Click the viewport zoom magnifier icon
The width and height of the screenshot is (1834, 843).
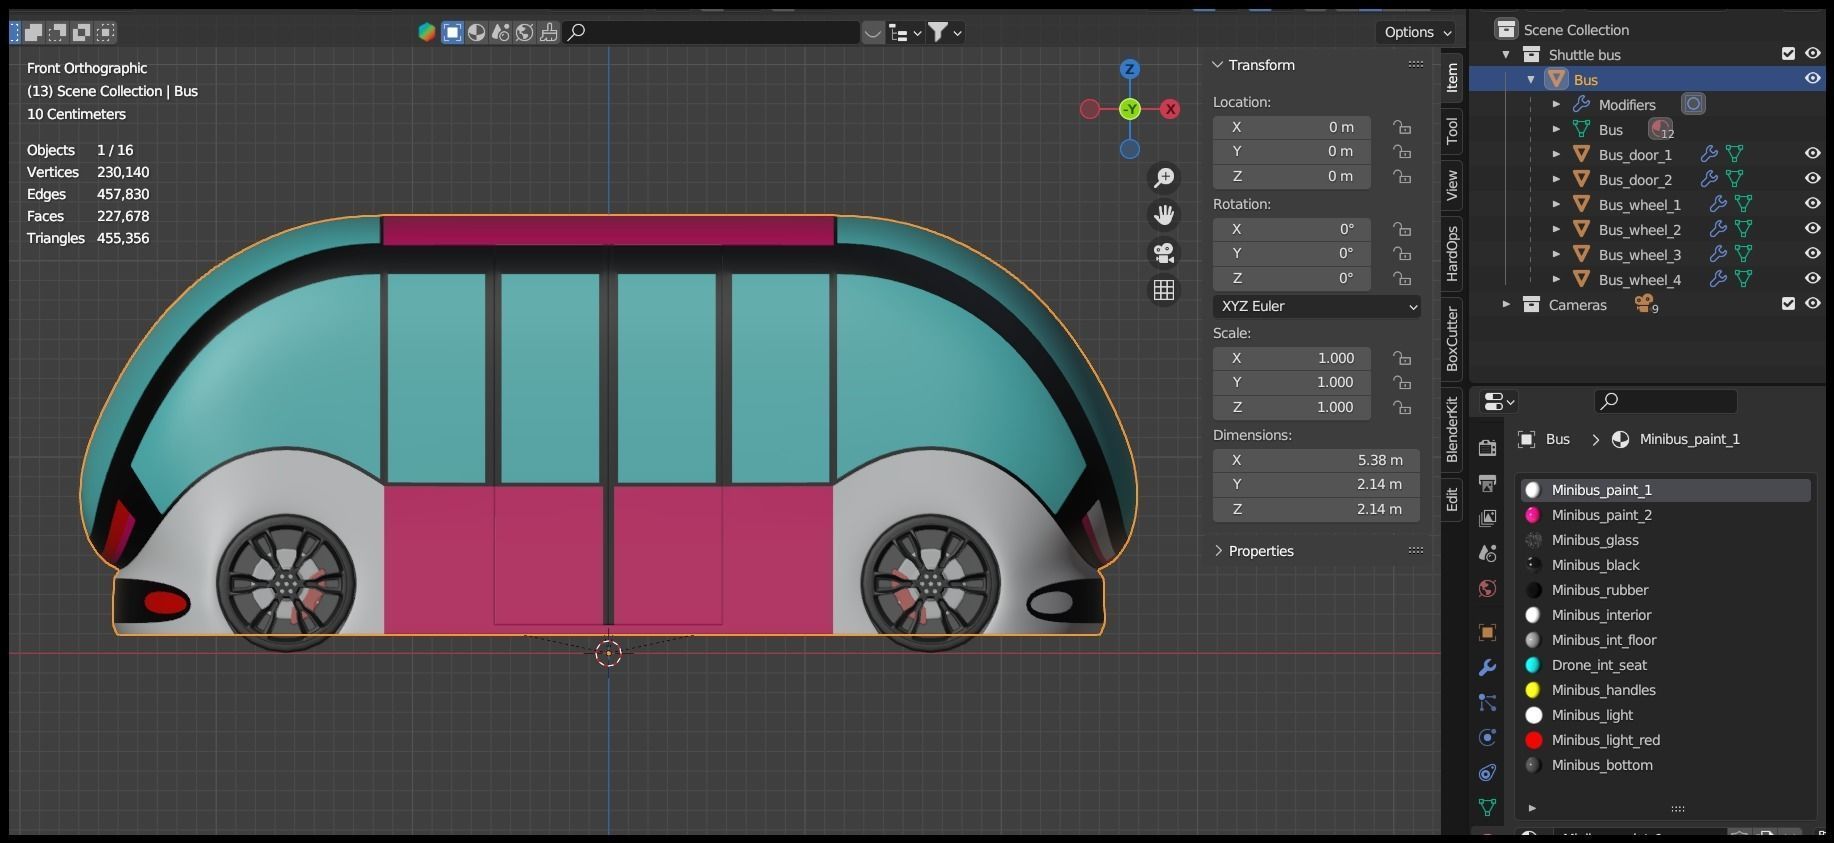coord(1164,178)
